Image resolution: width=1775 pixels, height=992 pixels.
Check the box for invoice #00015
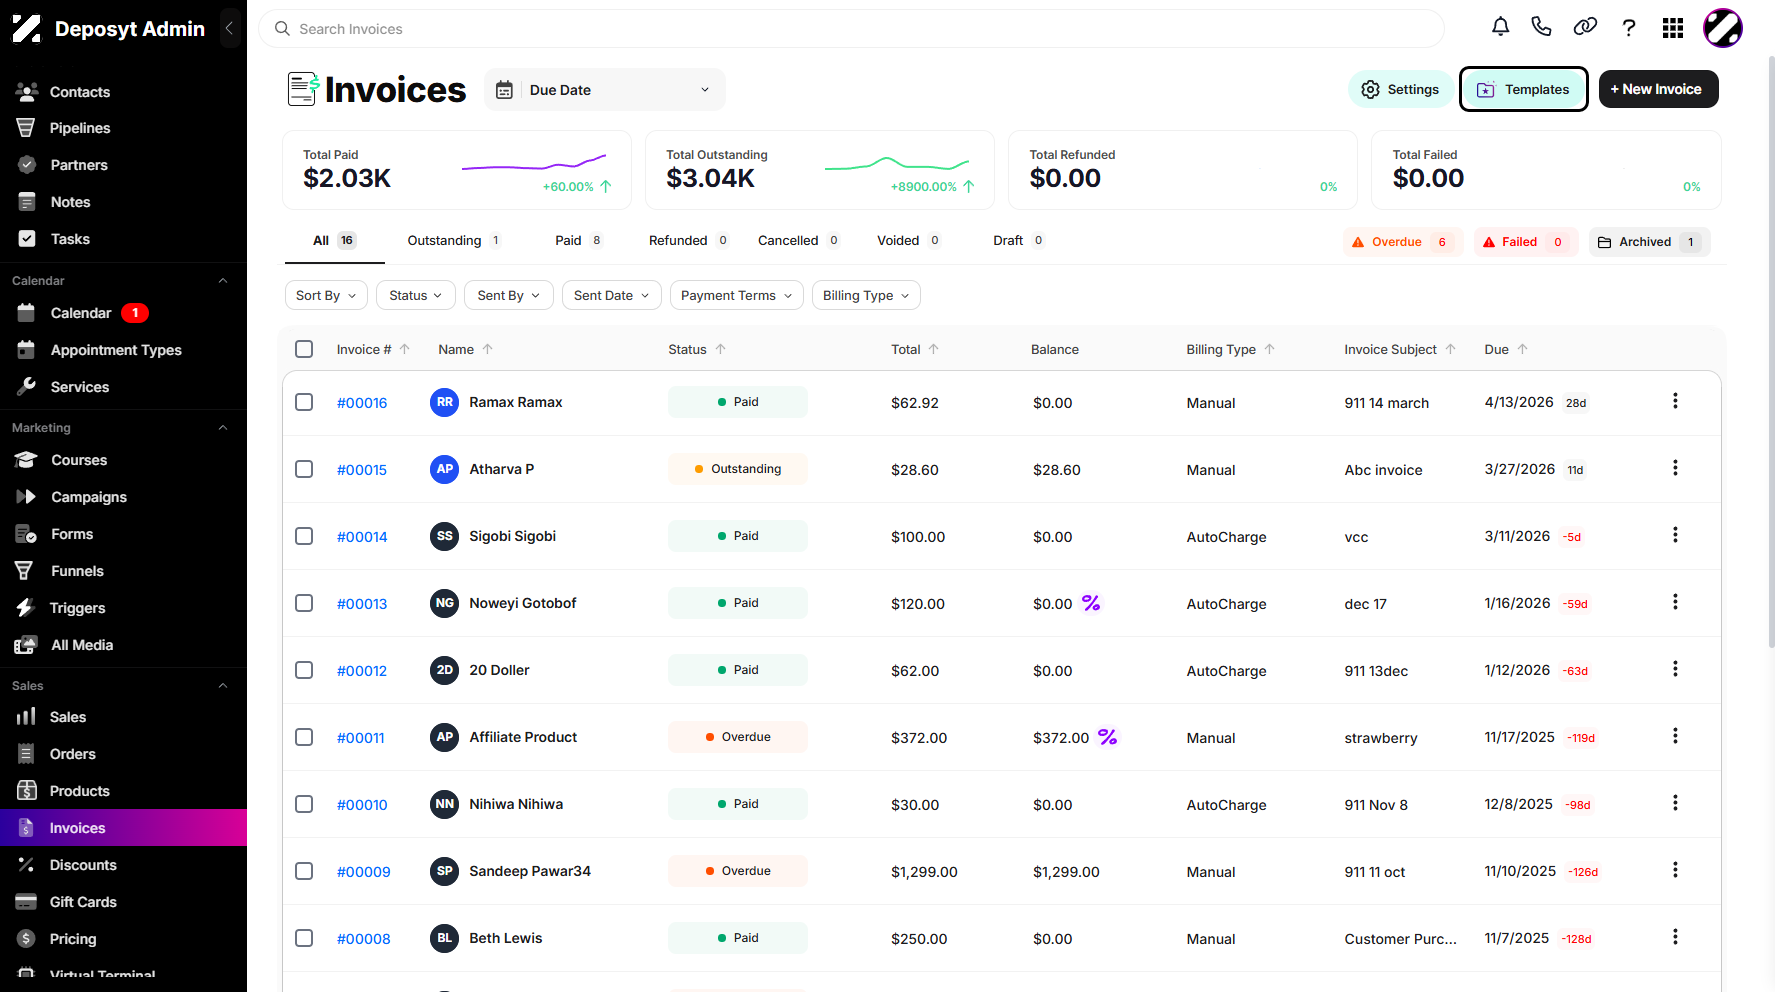tap(304, 469)
